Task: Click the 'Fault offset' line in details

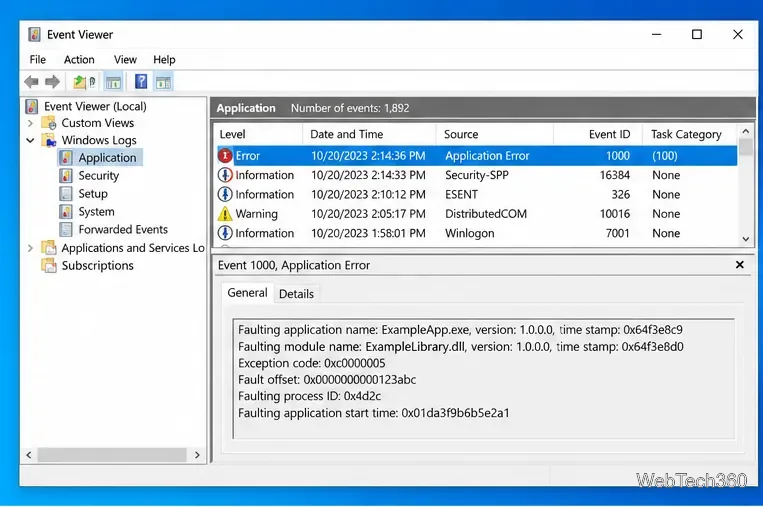Action: tap(327, 380)
